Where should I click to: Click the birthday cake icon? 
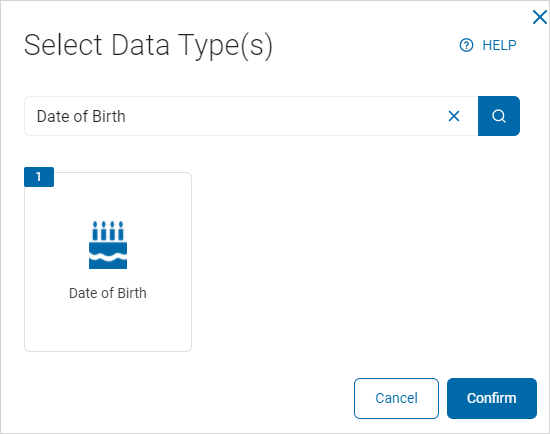(x=108, y=245)
